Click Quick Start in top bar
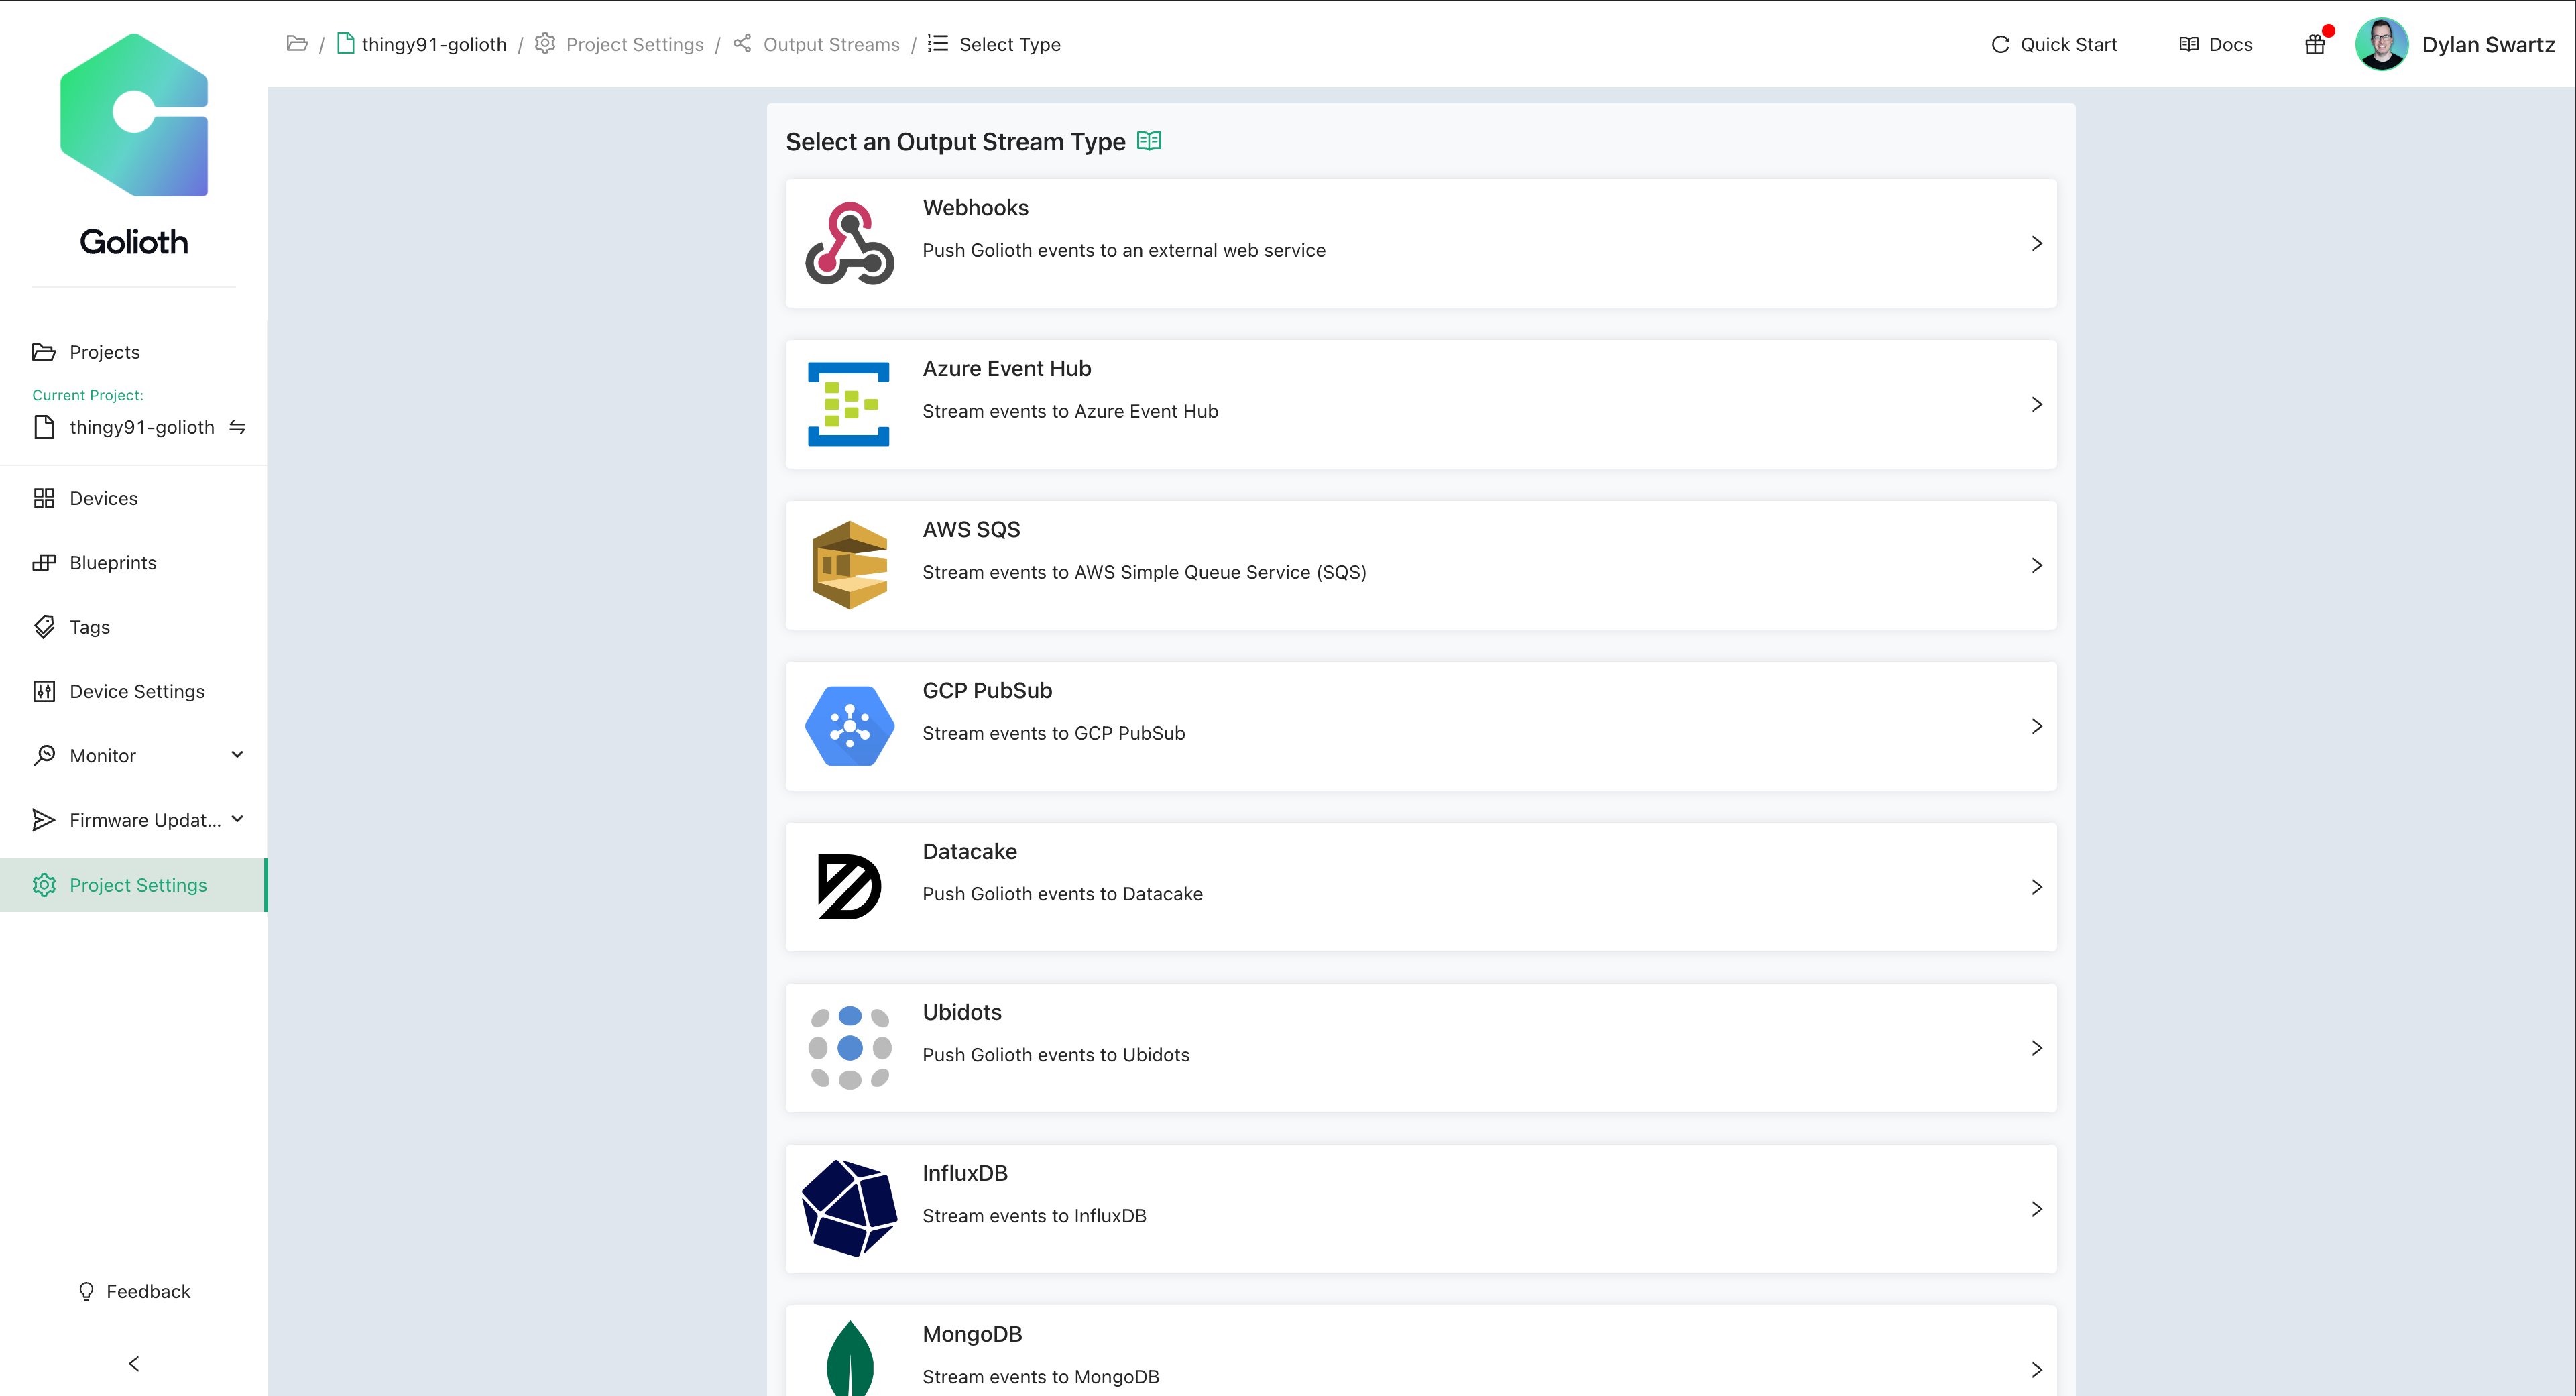Viewport: 2576px width, 1396px height. click(2054, 44)
